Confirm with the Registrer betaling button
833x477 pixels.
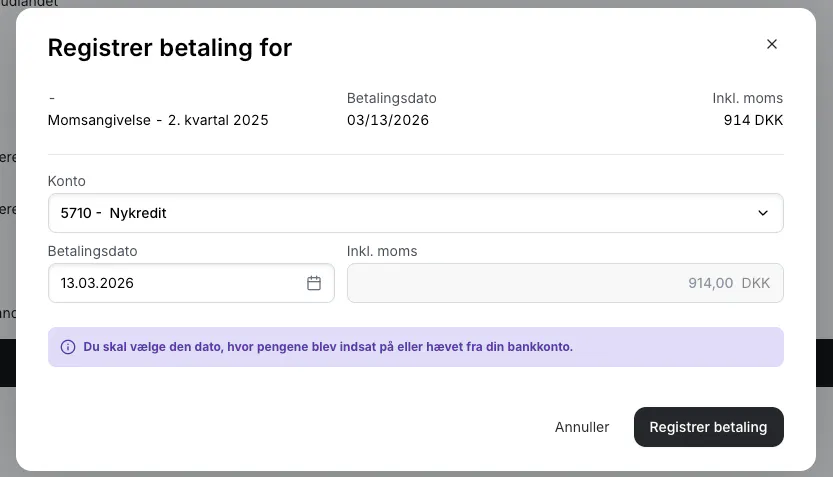pos(708,427)
